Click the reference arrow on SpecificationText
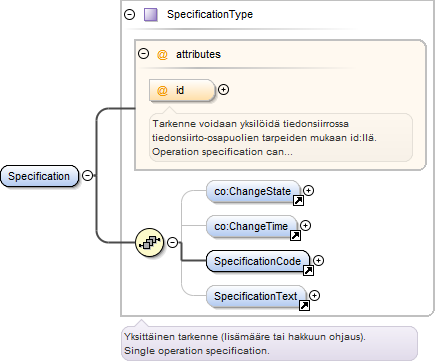Viewport: 436px width, 364px height. tap(304, 305)
